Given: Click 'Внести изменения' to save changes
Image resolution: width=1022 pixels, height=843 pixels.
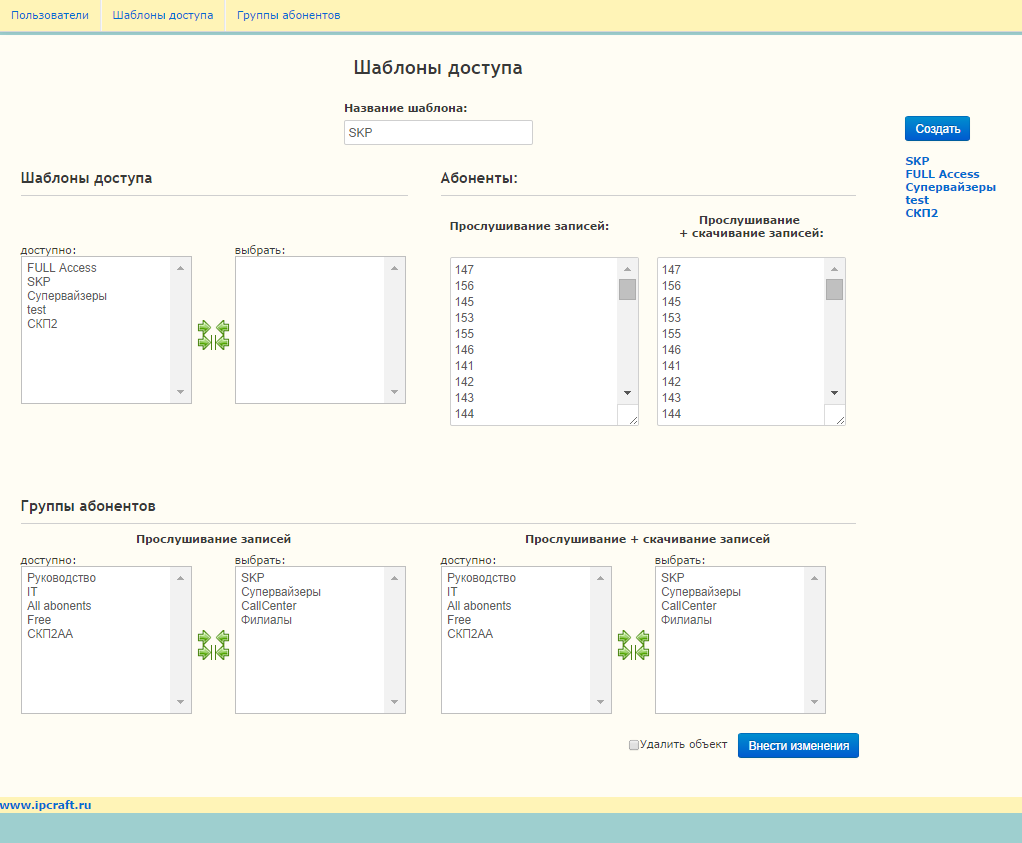Looking at the screenshot, I should click(798, 746).
